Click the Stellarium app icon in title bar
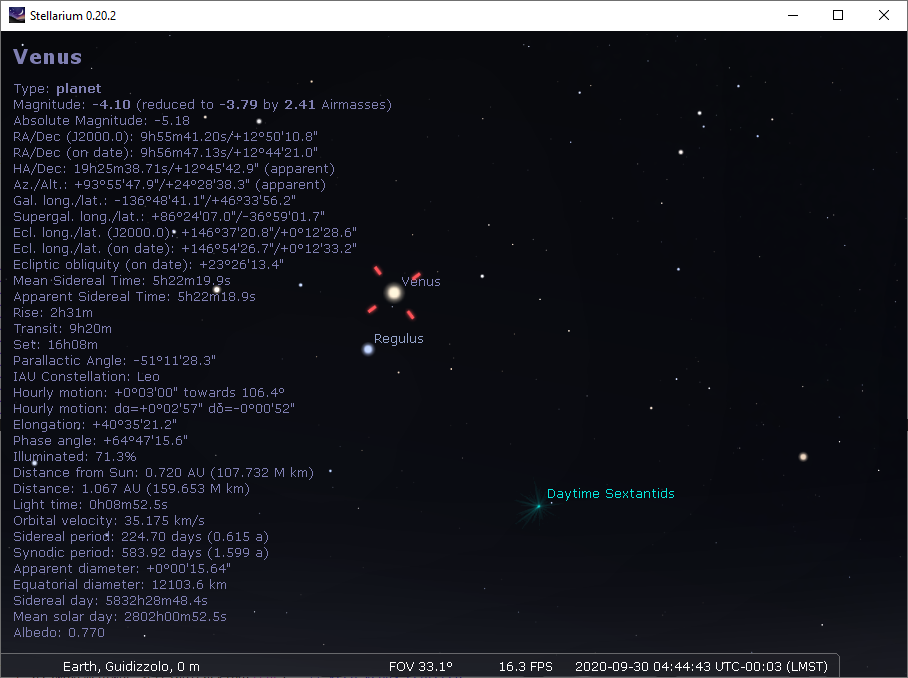The image size is (908, 678). (17, 15)
